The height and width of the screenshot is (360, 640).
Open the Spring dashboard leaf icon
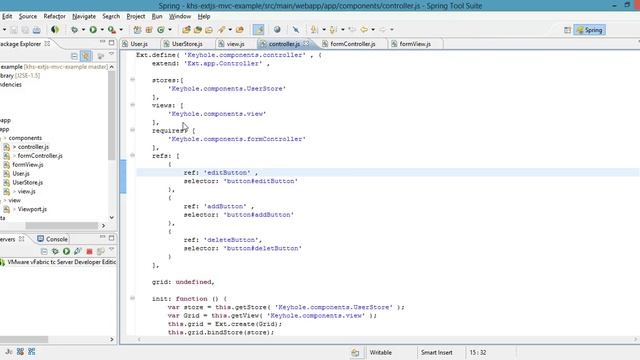(x=55, y=29)
